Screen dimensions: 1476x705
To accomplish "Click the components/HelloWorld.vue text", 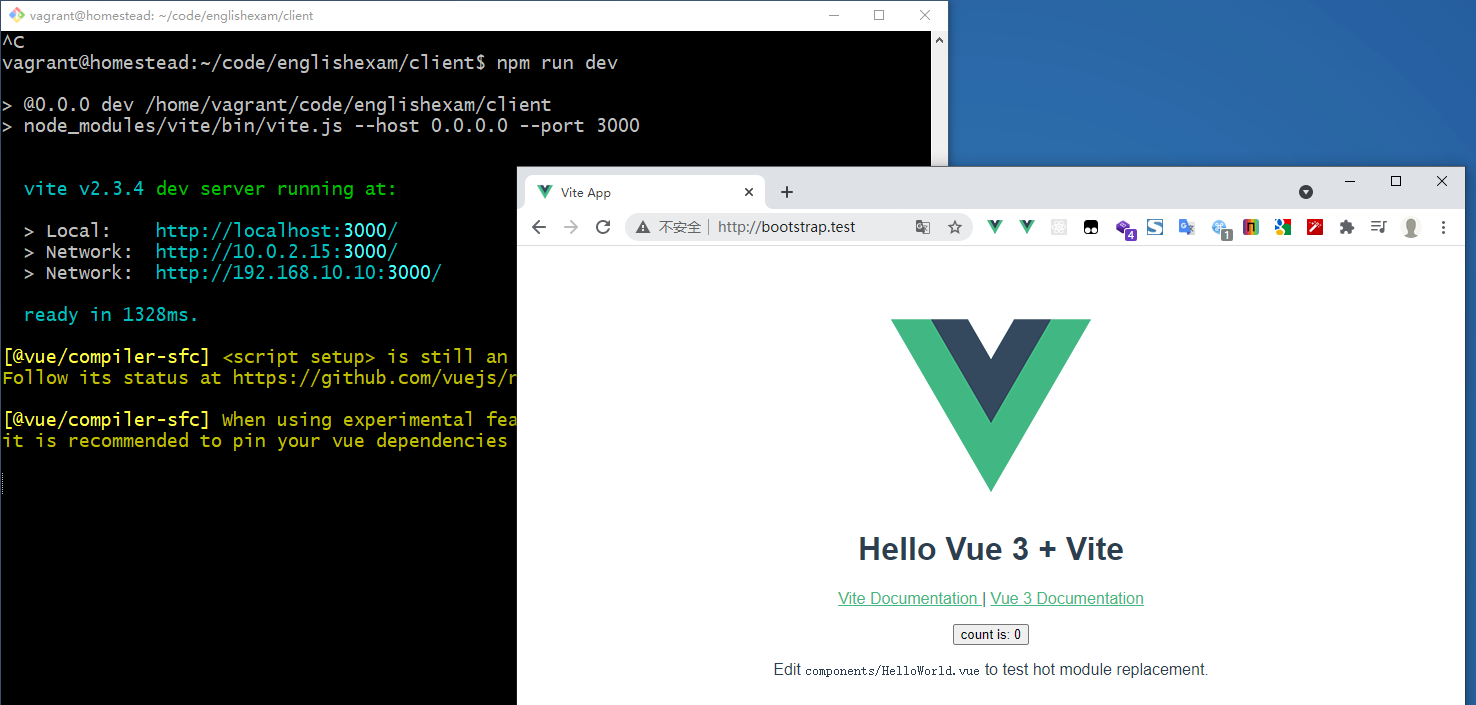I will (x=892, y=670).
